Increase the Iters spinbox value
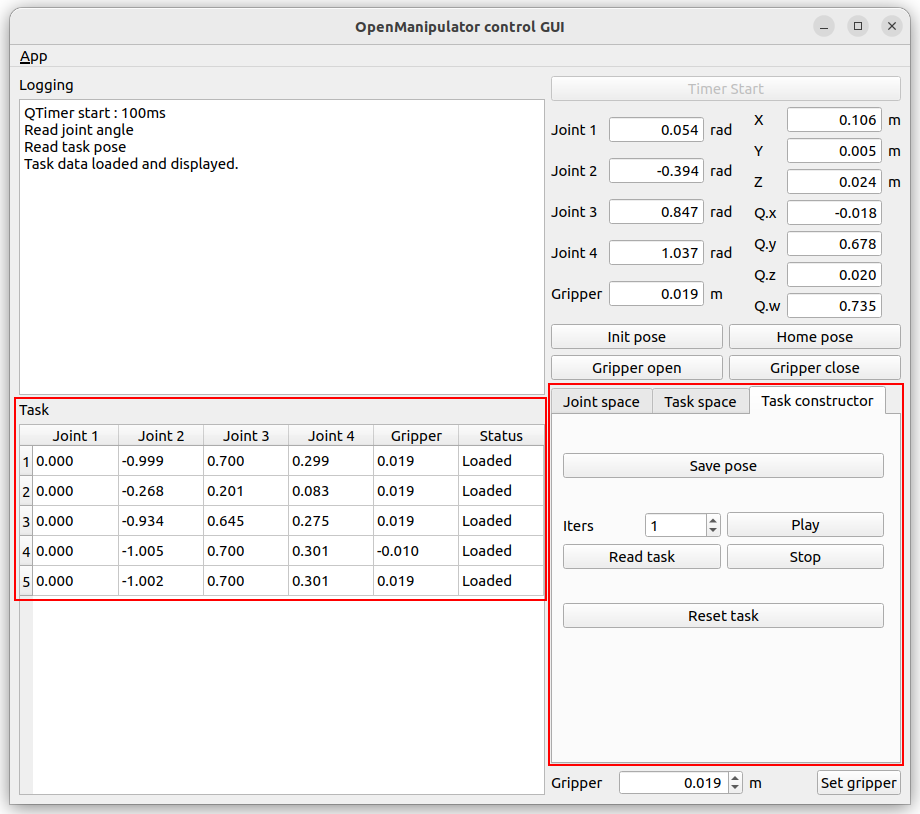 click(713, 520)
